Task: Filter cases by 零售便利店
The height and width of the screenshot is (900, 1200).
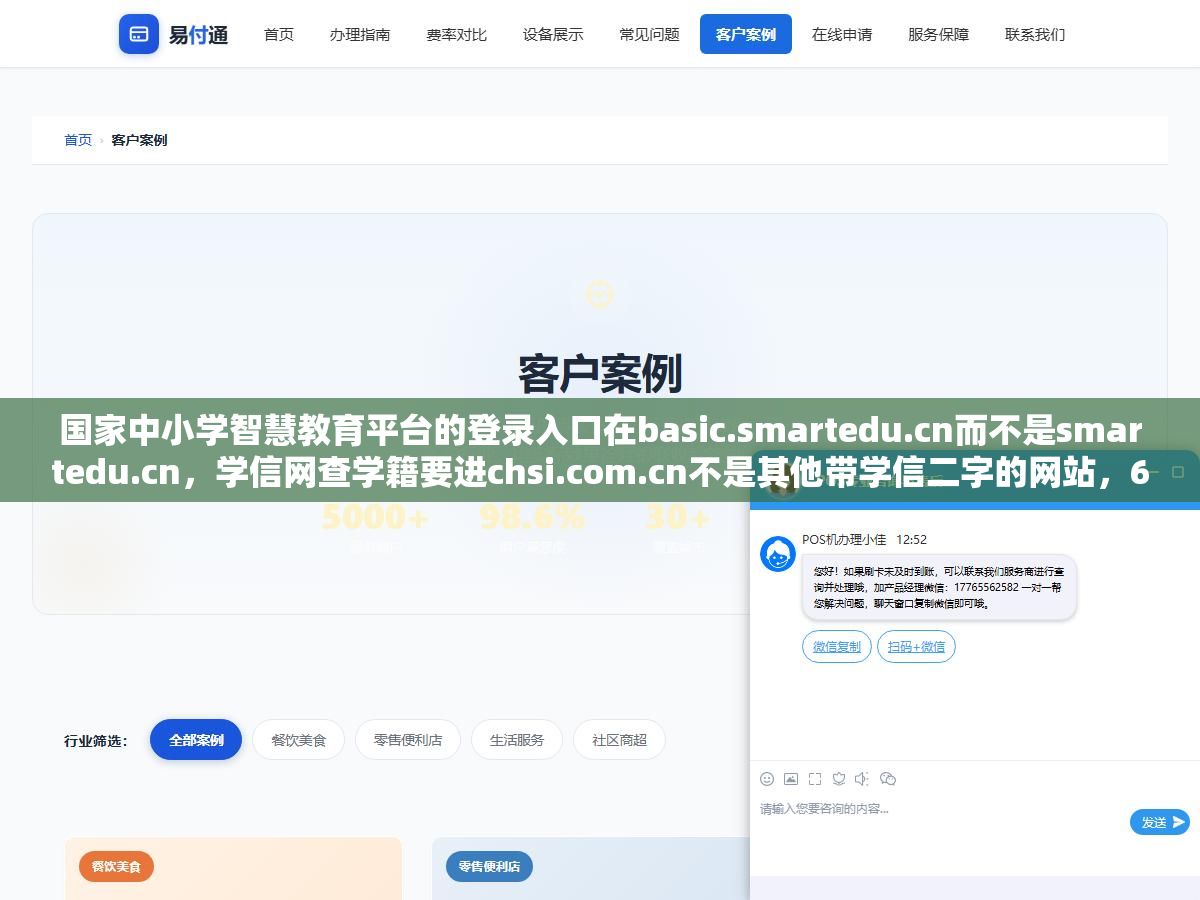Action: [408, 740]
